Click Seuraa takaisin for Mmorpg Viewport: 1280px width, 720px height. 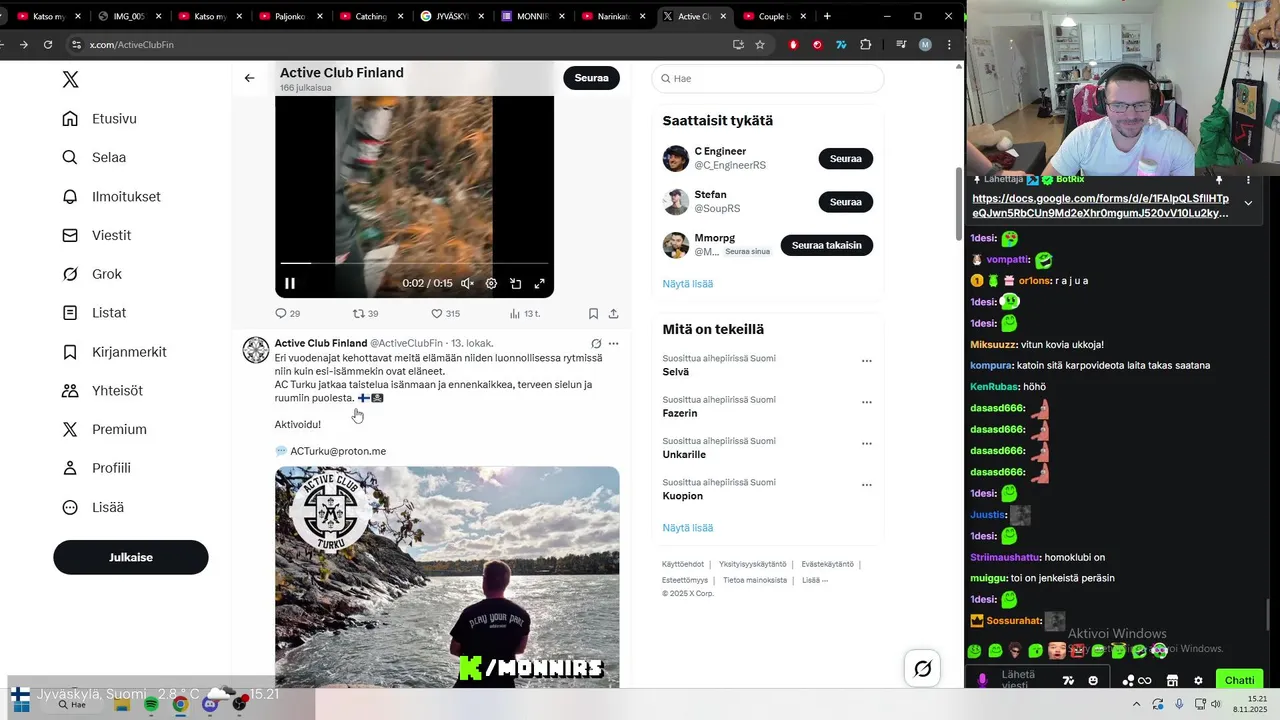click(x=826, y=245)
